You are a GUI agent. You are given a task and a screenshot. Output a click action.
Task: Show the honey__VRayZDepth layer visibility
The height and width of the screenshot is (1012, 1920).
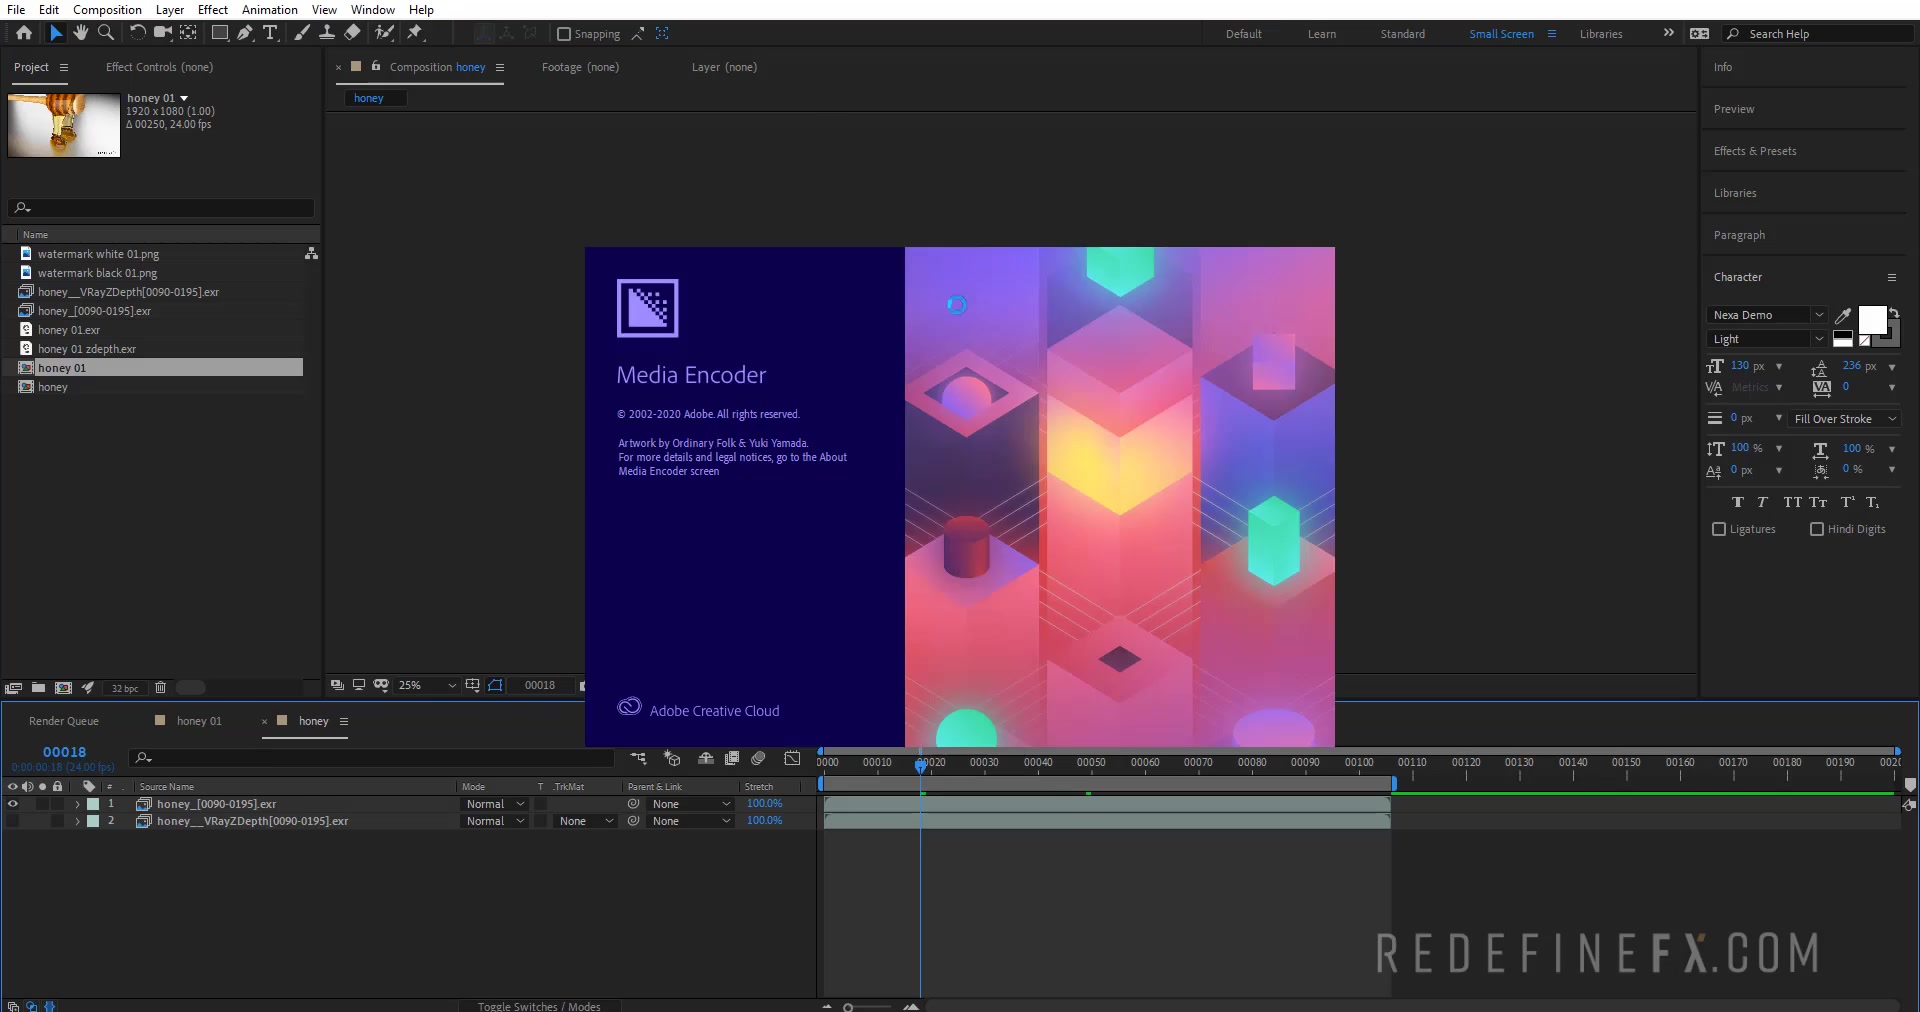point(12,821)
